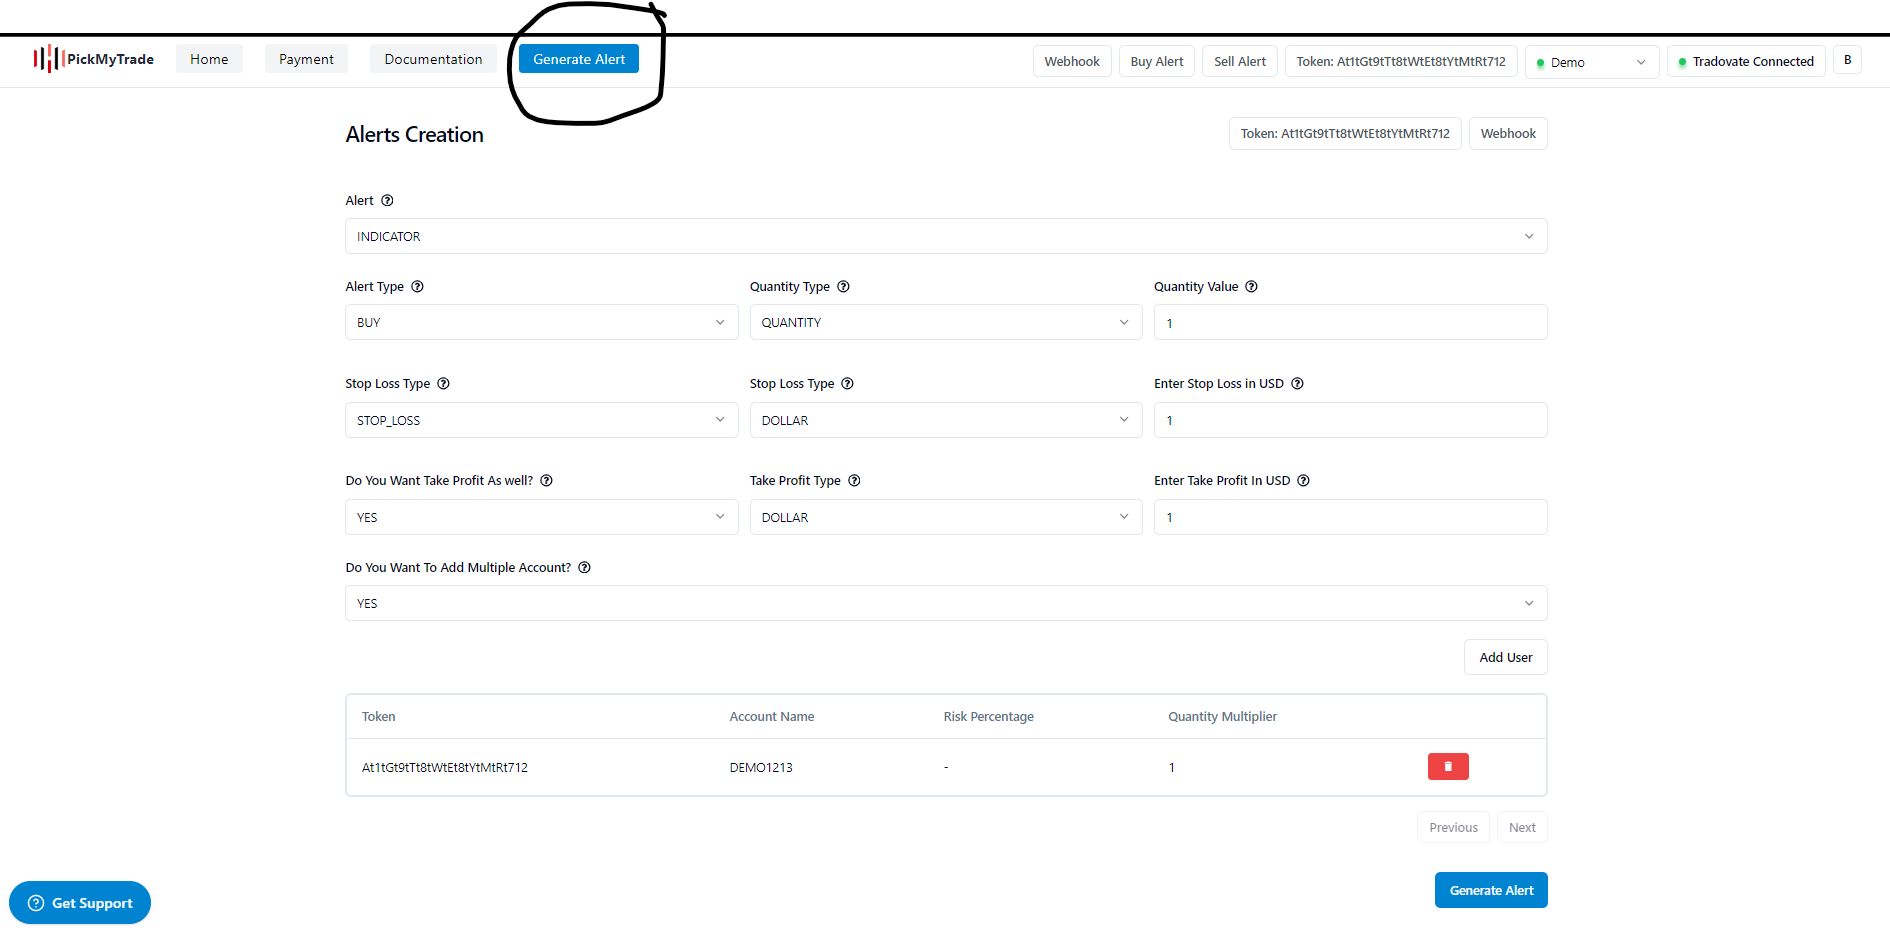Open the Payment page
The height and width of the screenshot is (943, 1890).
click(x=306, y=59)
